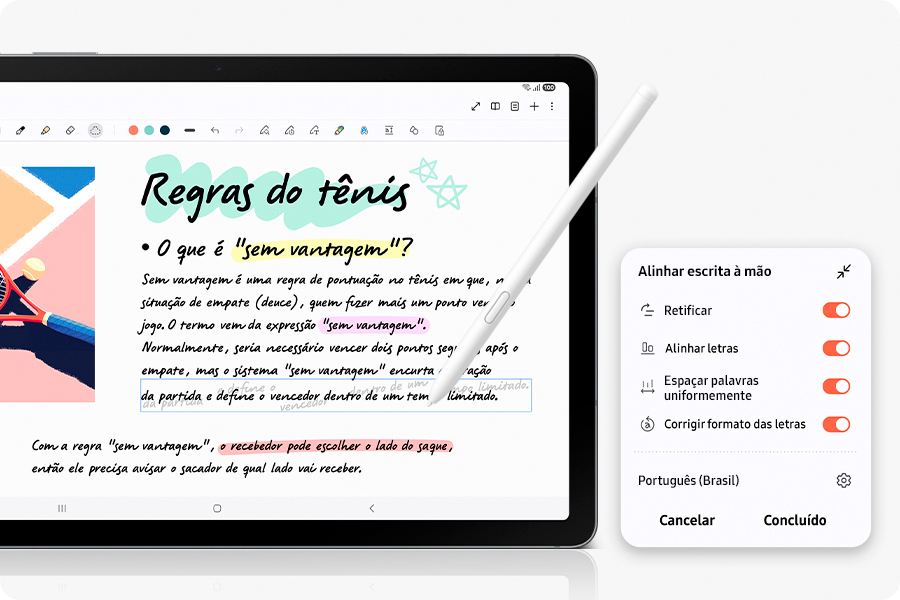
Task: Select the Eraser tool
Action: (68, 129)
